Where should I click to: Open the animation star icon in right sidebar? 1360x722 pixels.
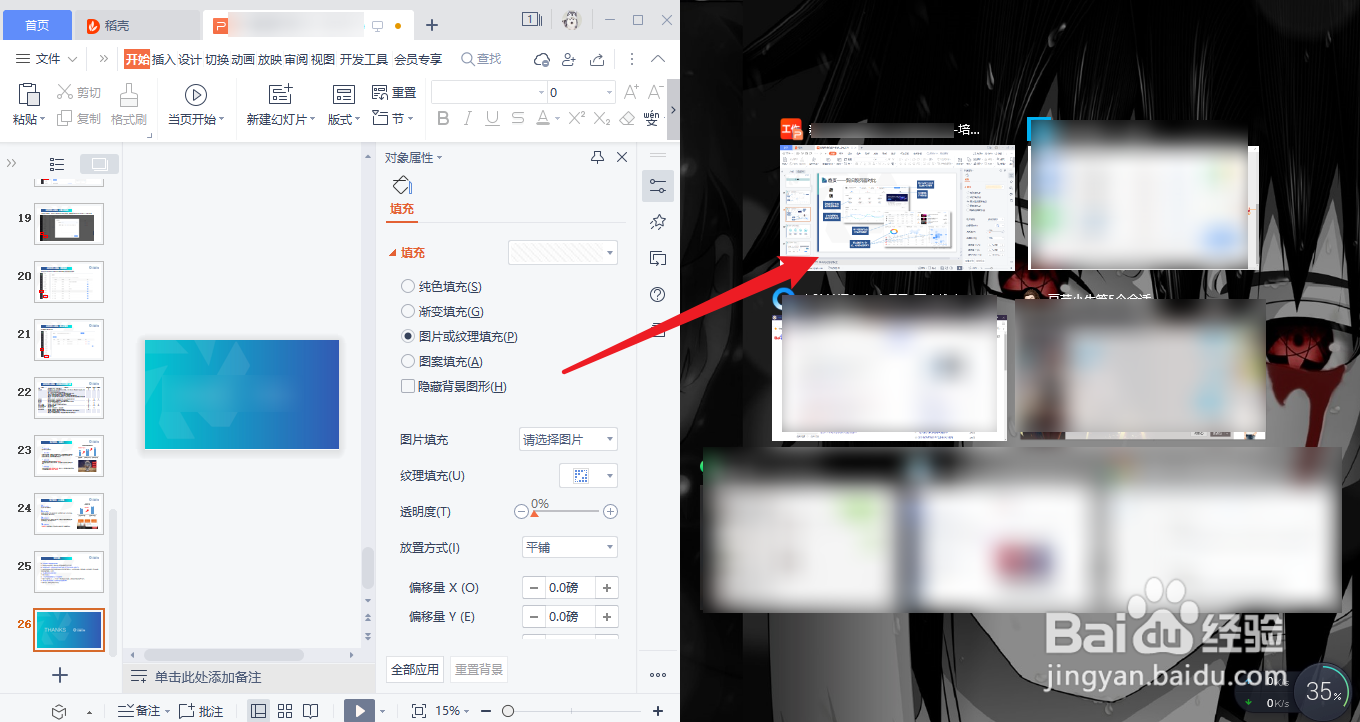(x=657, y=222)
